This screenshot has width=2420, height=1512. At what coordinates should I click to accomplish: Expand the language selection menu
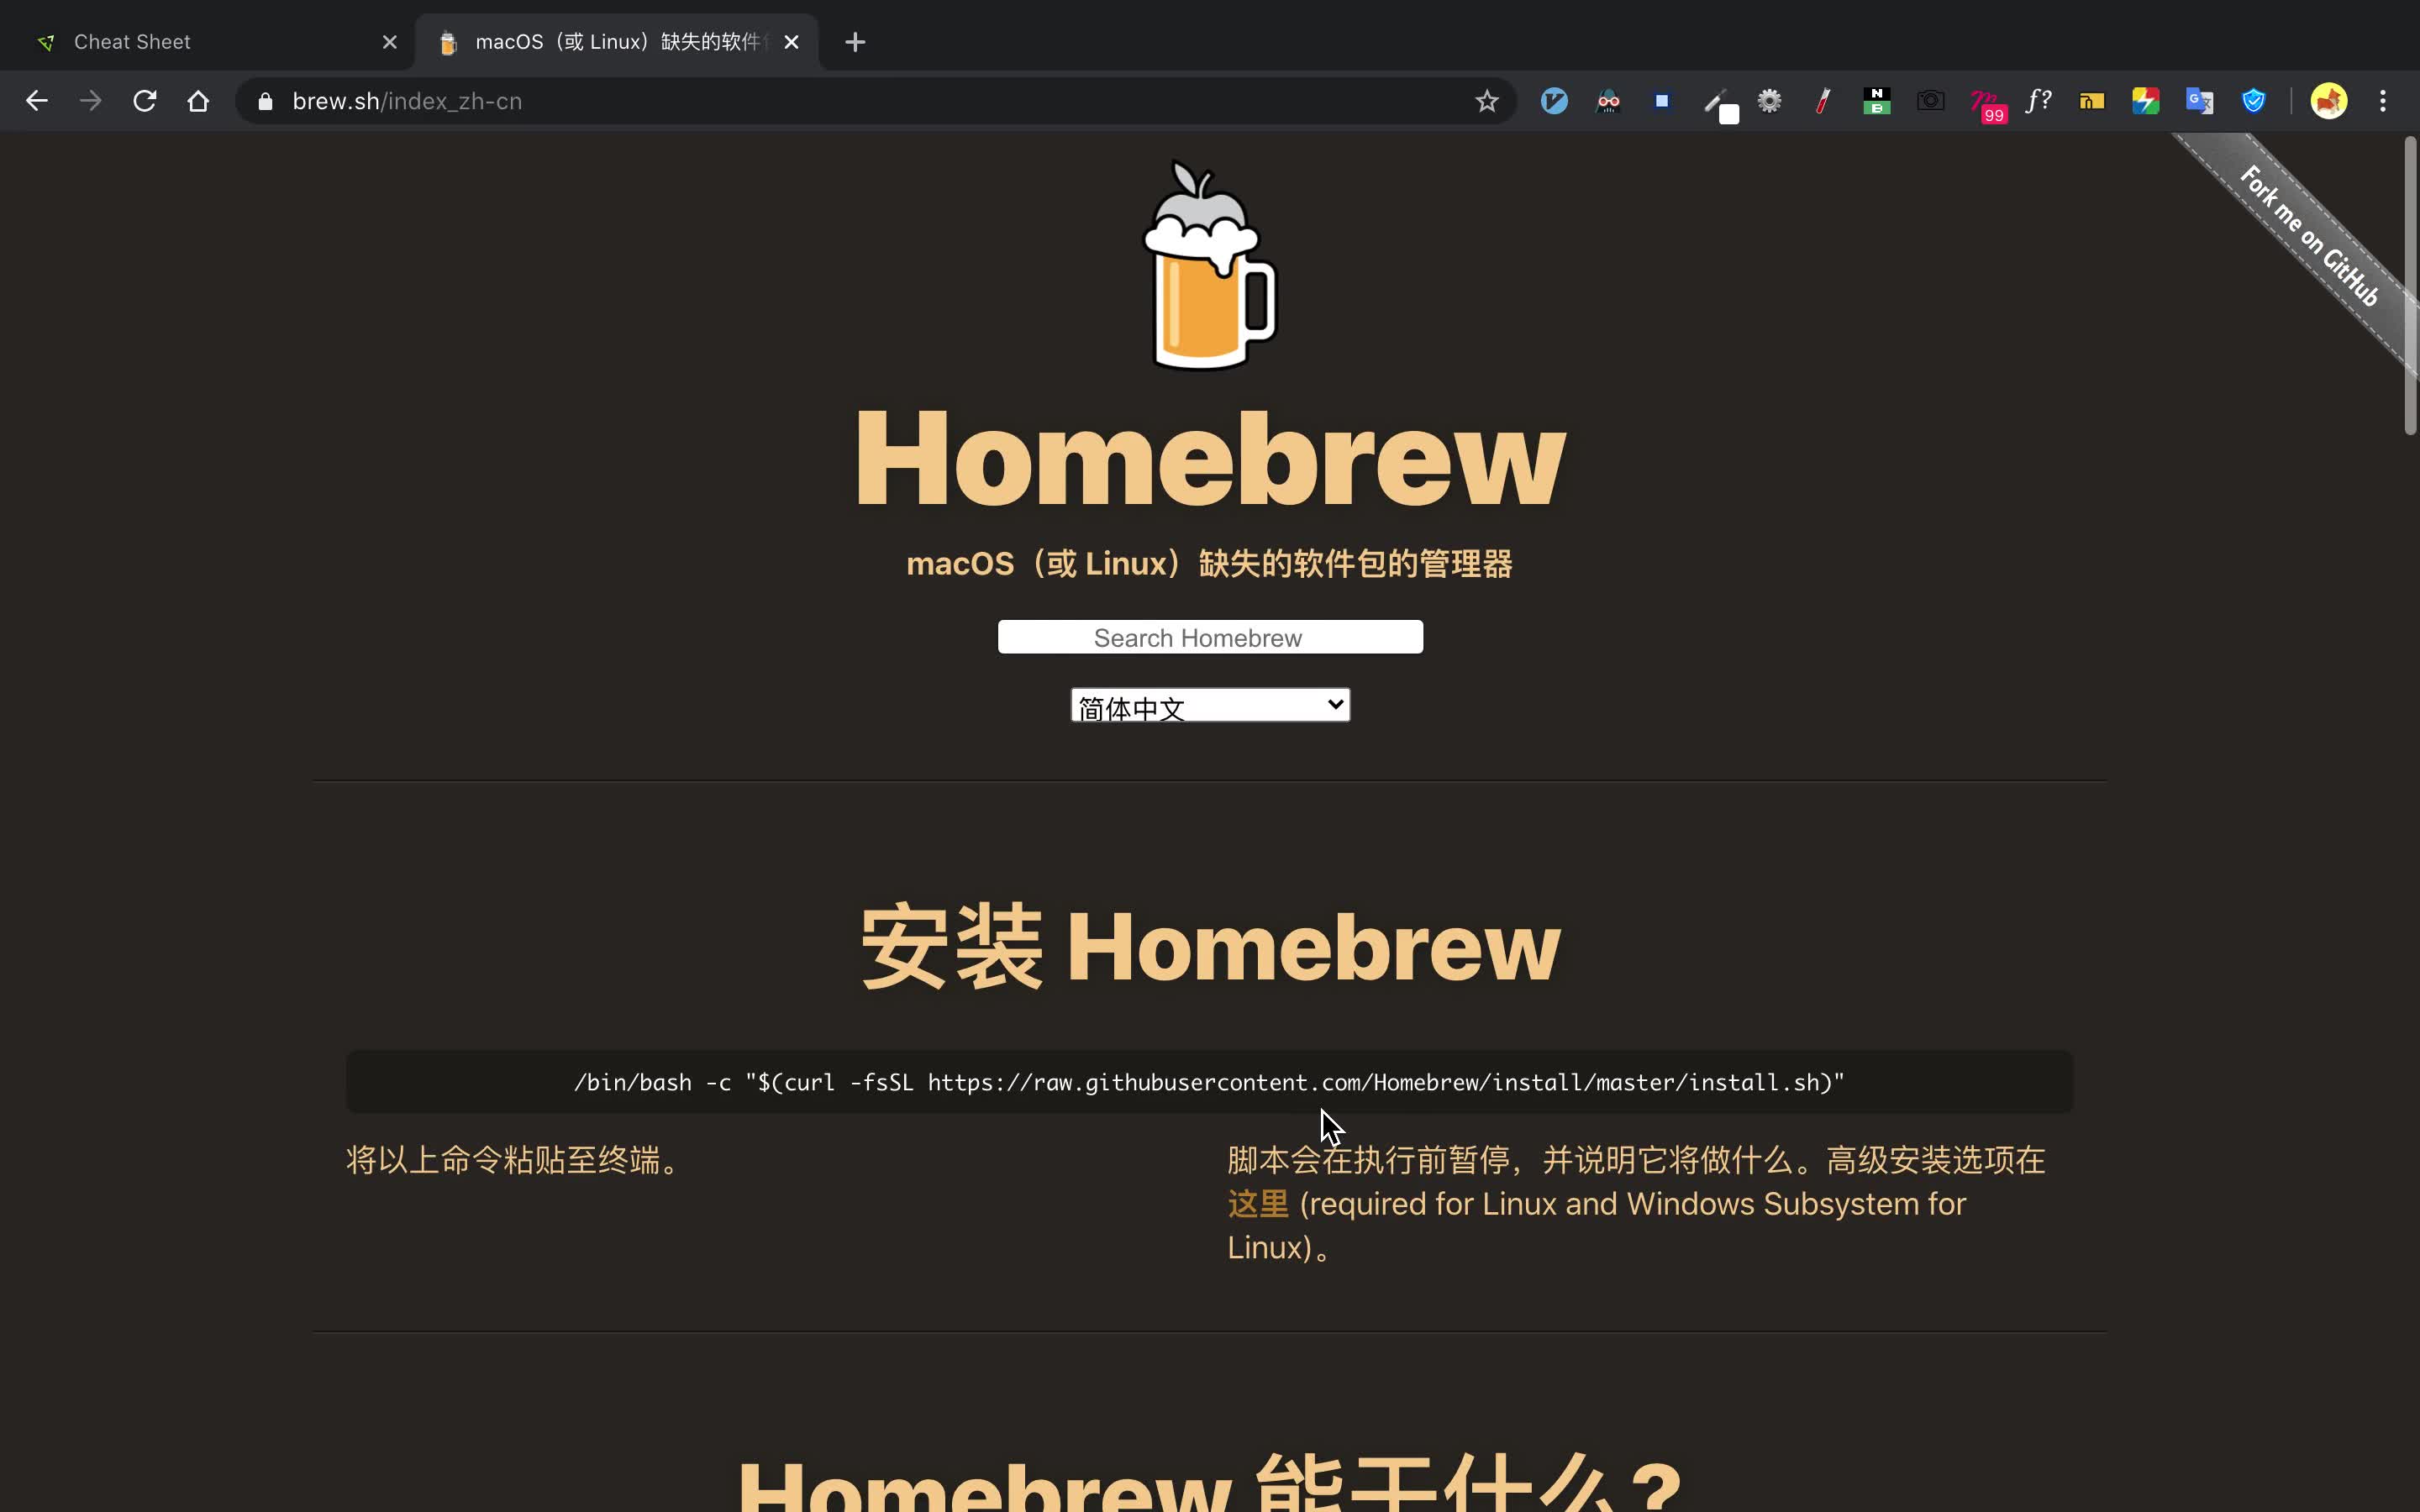click(1209, 706)
